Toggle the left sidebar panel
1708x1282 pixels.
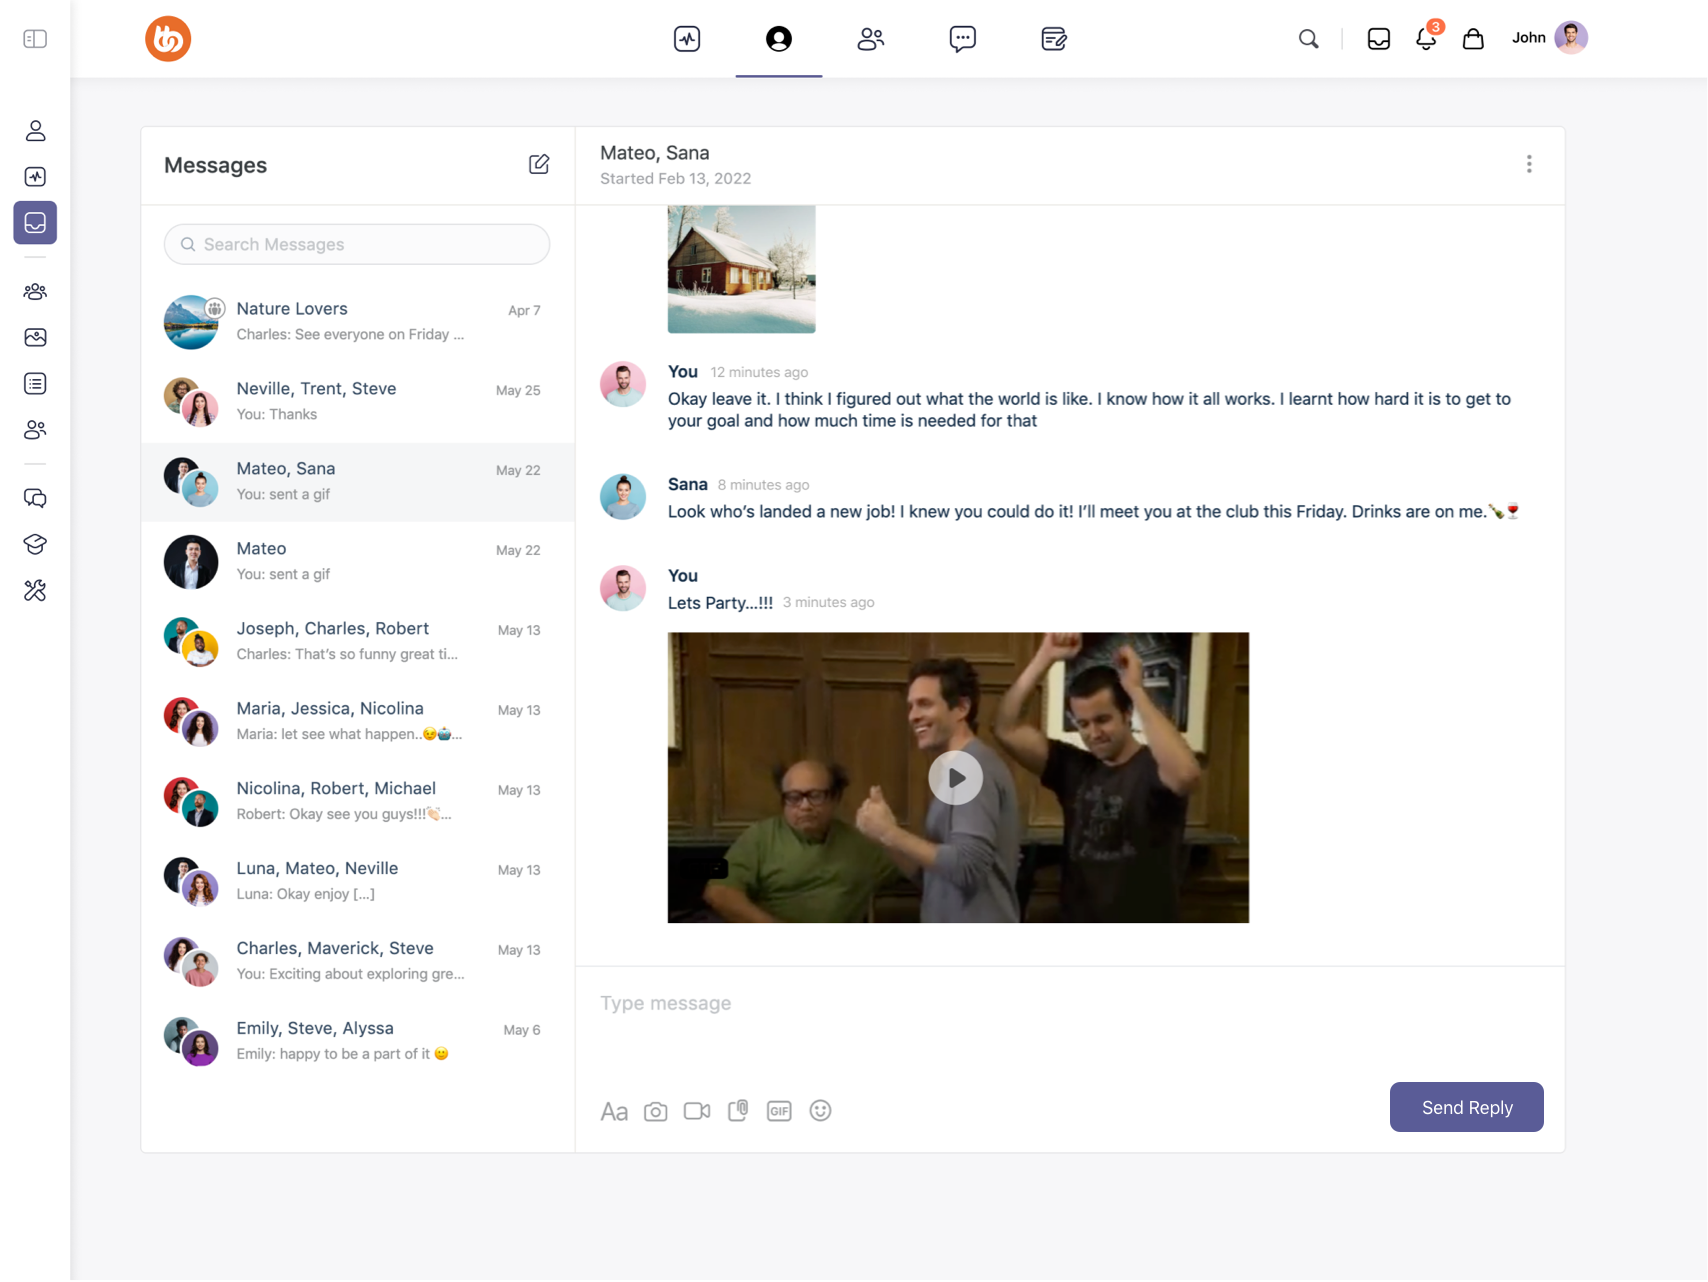point(35,39)
